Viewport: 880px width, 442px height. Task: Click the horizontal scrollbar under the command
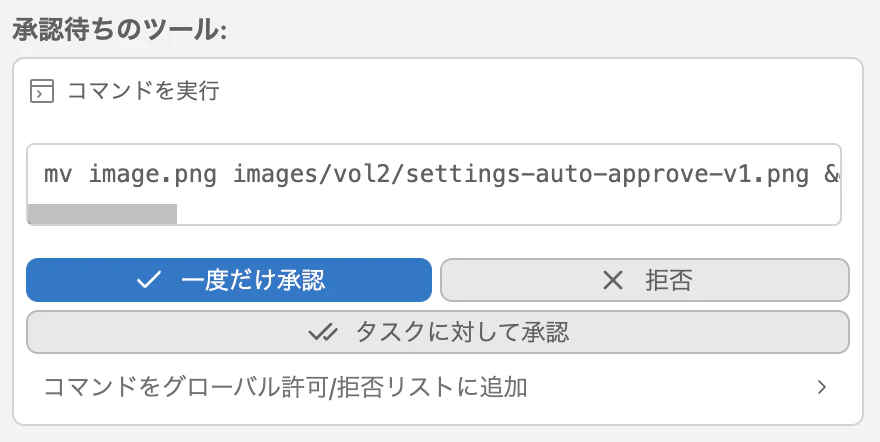click(102, 214)
